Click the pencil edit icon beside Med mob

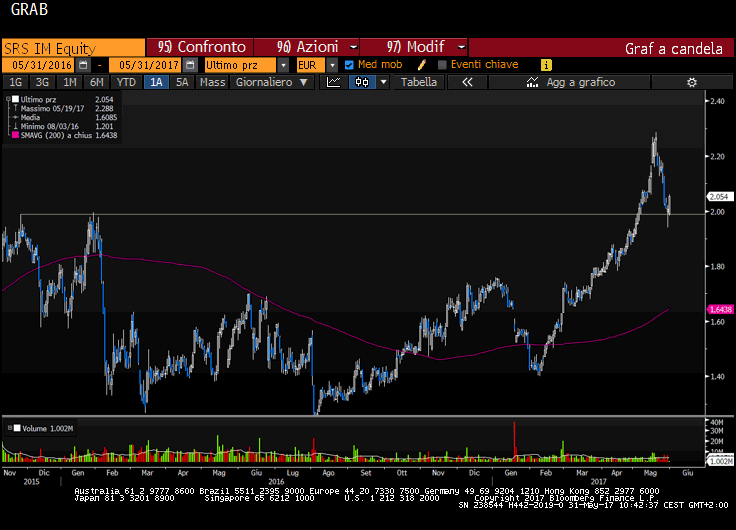pos(424,65)
